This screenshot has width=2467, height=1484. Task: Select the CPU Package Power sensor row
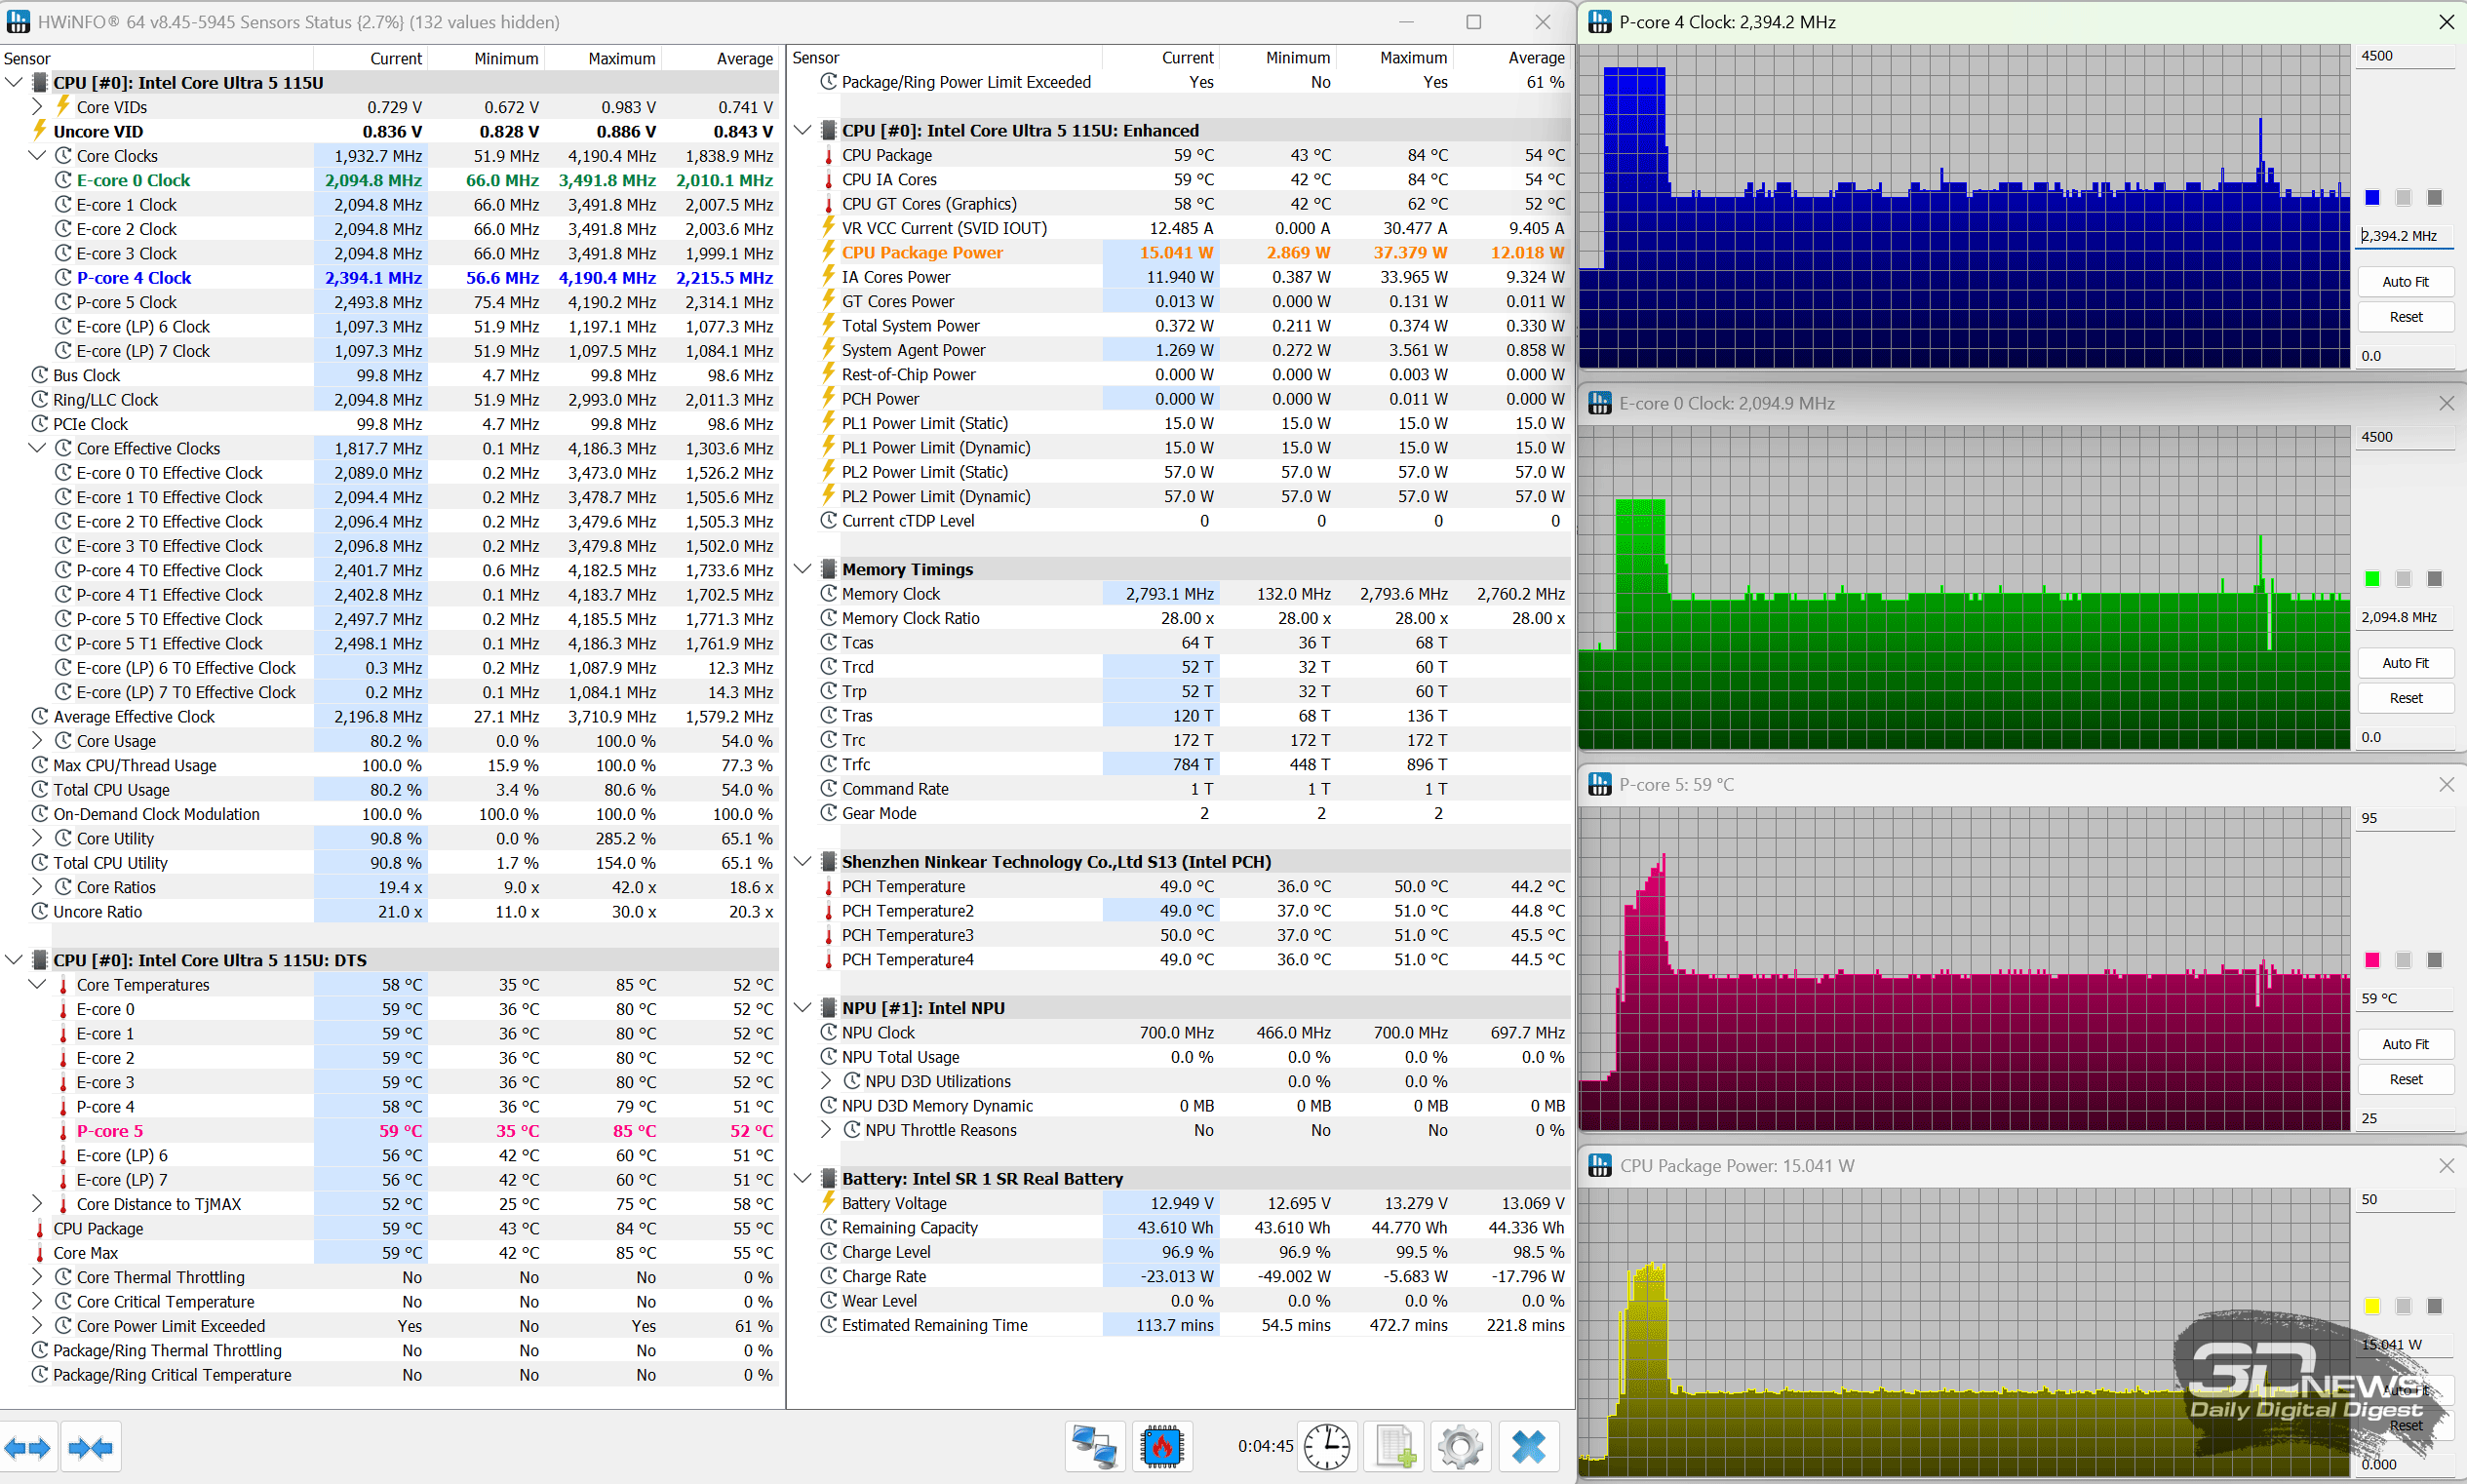tap(922, 253)
